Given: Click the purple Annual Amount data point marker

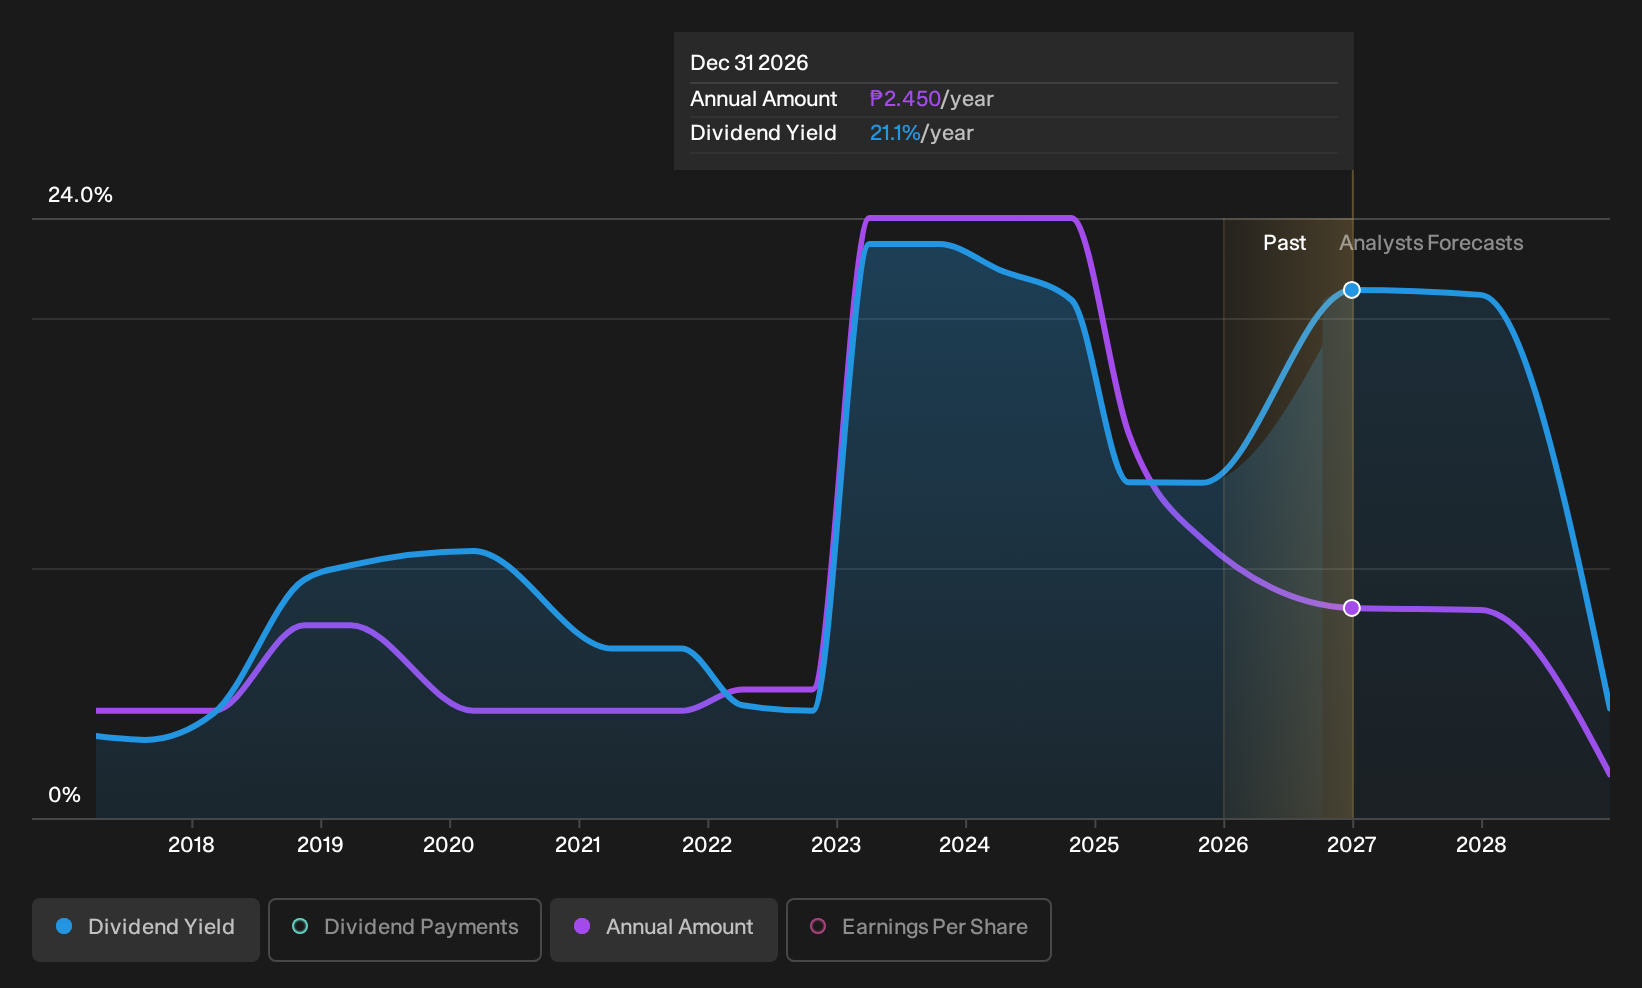Looking at the screenshot, I should [x=1352, y=608].
